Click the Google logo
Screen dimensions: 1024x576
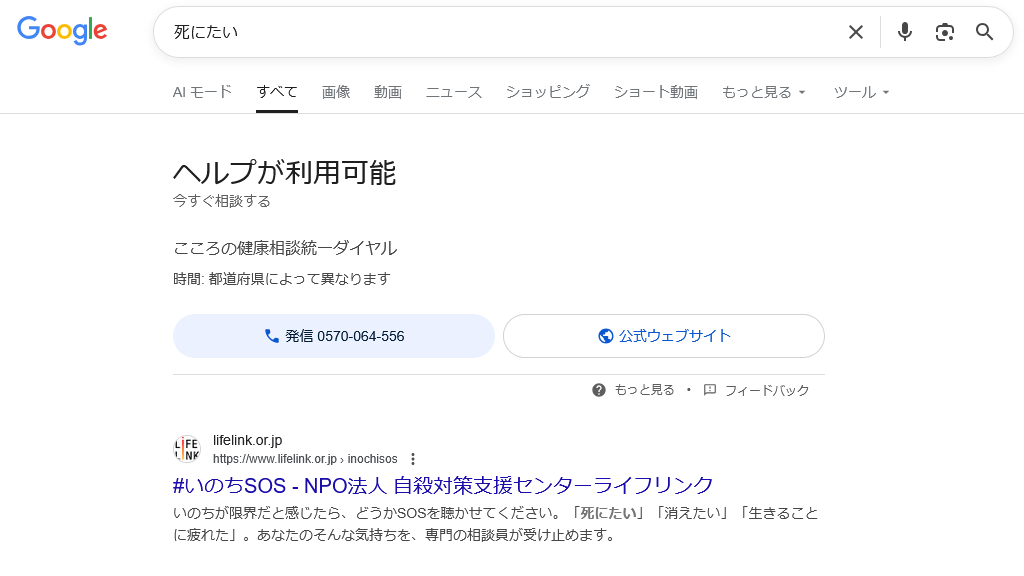62,31
